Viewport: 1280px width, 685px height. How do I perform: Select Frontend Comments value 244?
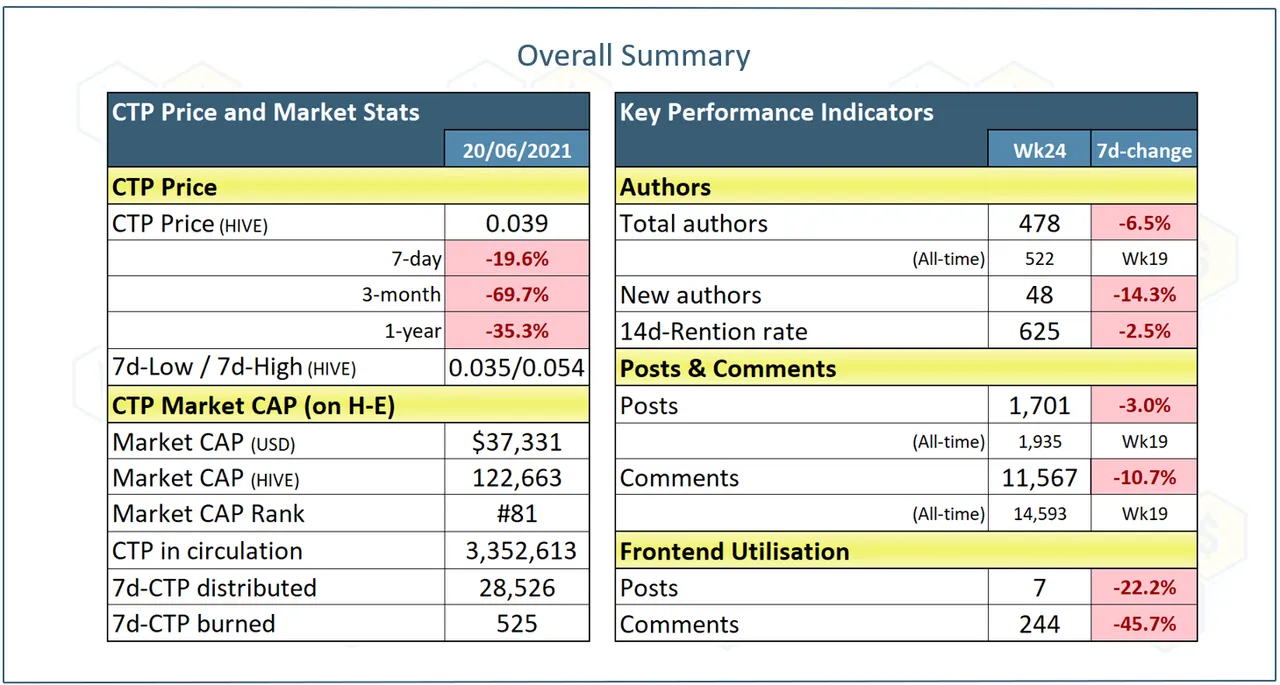1039,623
